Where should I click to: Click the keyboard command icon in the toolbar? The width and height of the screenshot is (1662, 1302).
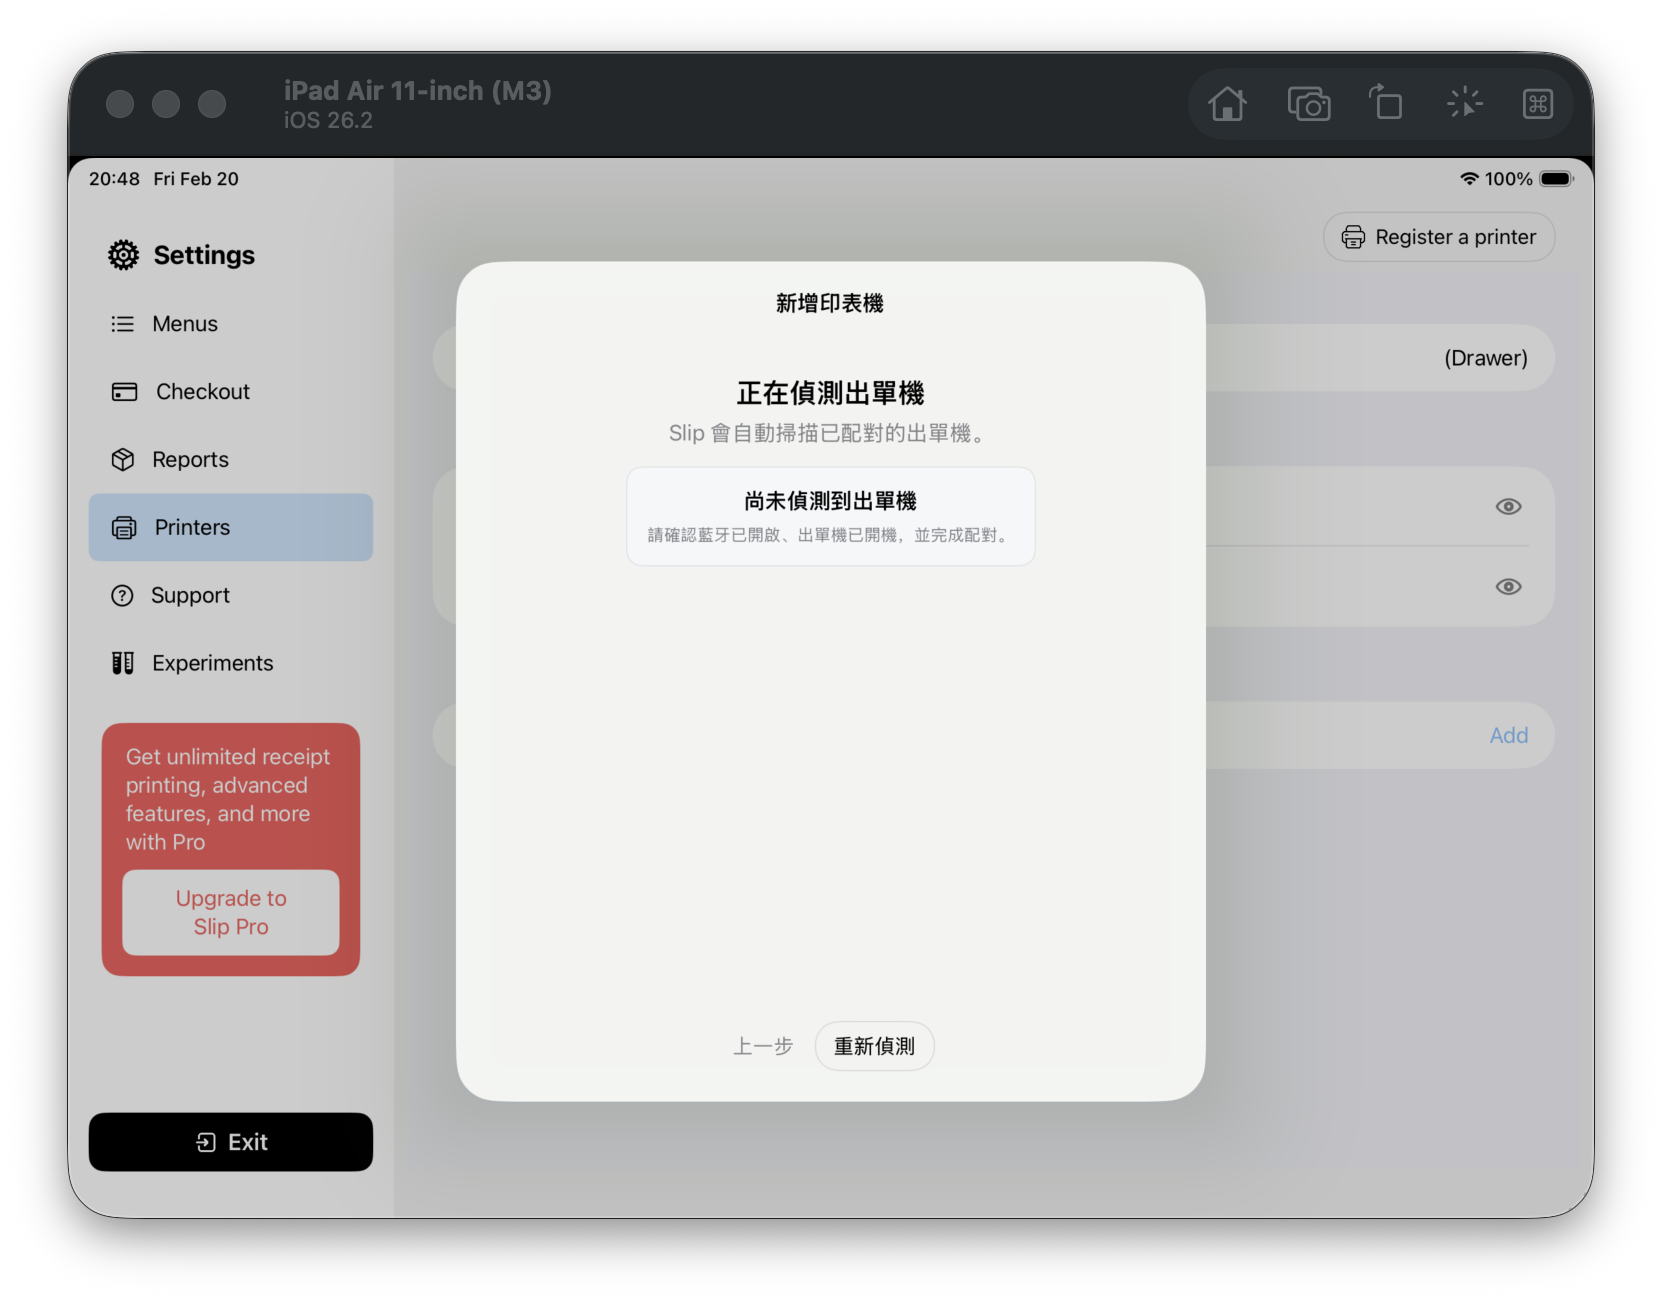[1537, 104]
